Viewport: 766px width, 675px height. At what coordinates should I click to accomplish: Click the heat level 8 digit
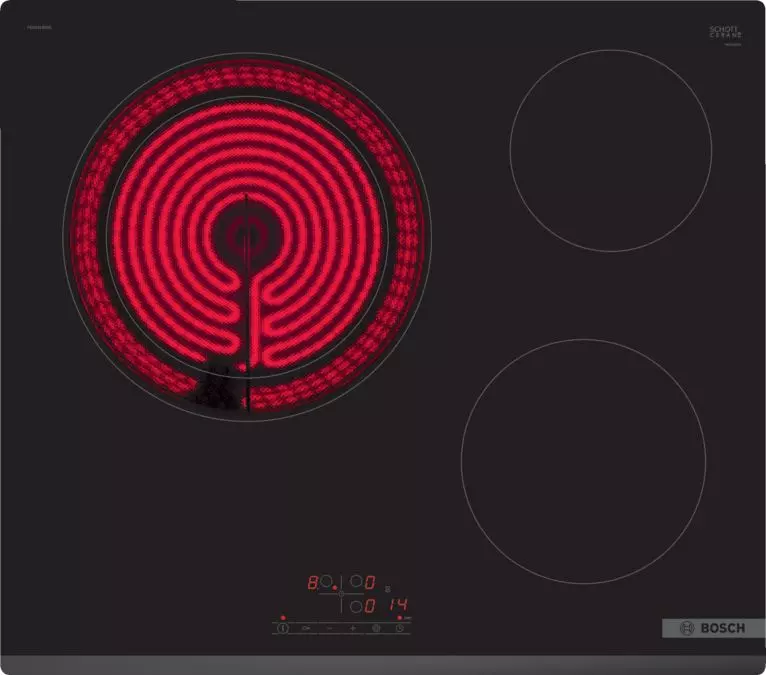(313, 582)
